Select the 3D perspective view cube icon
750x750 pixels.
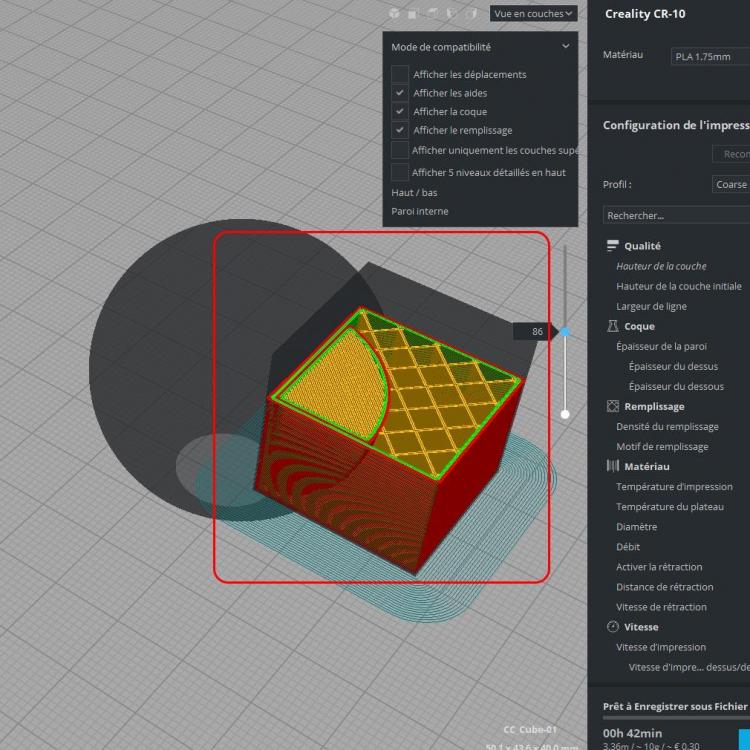point(394,13)
